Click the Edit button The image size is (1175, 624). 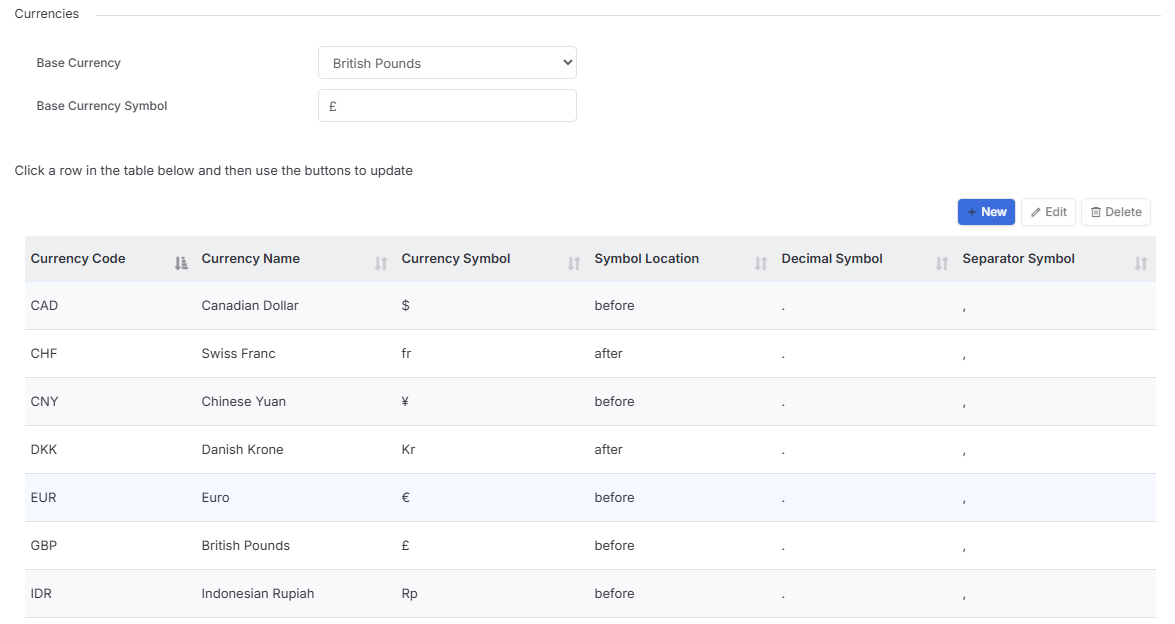[1048, 212]
